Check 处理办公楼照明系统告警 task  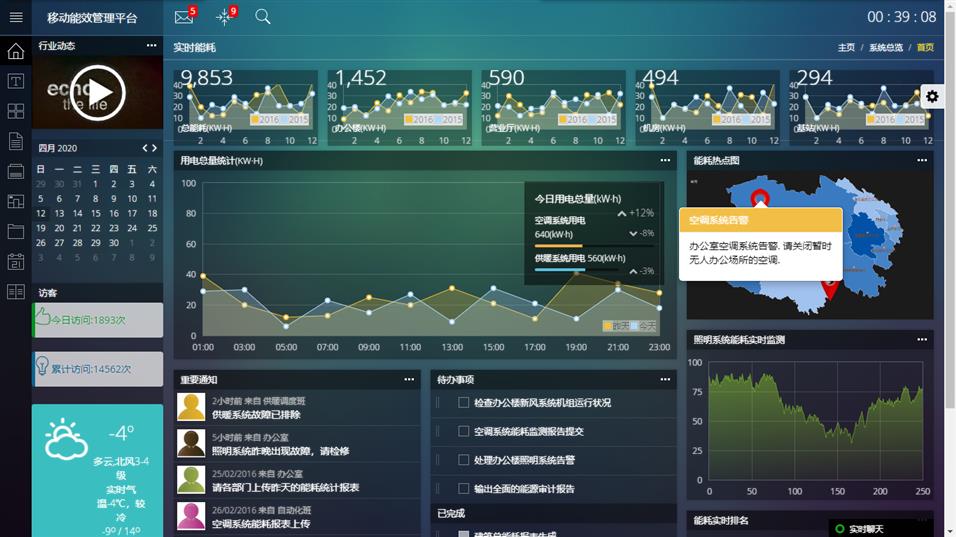(463, 460)
